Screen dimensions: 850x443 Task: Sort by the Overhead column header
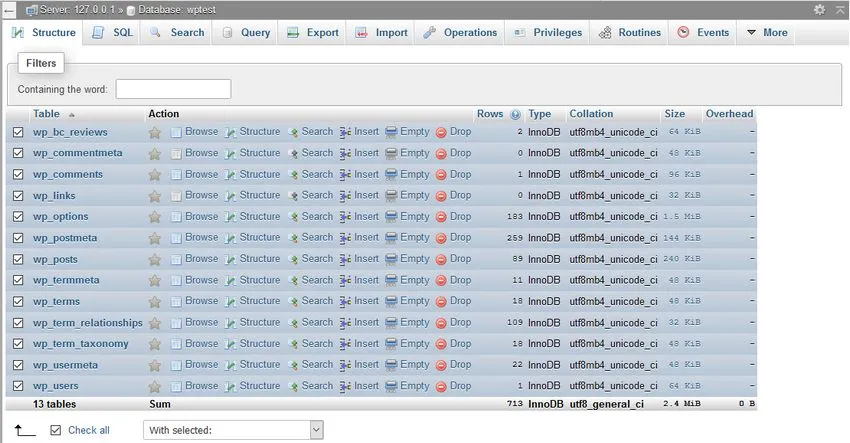729,114
